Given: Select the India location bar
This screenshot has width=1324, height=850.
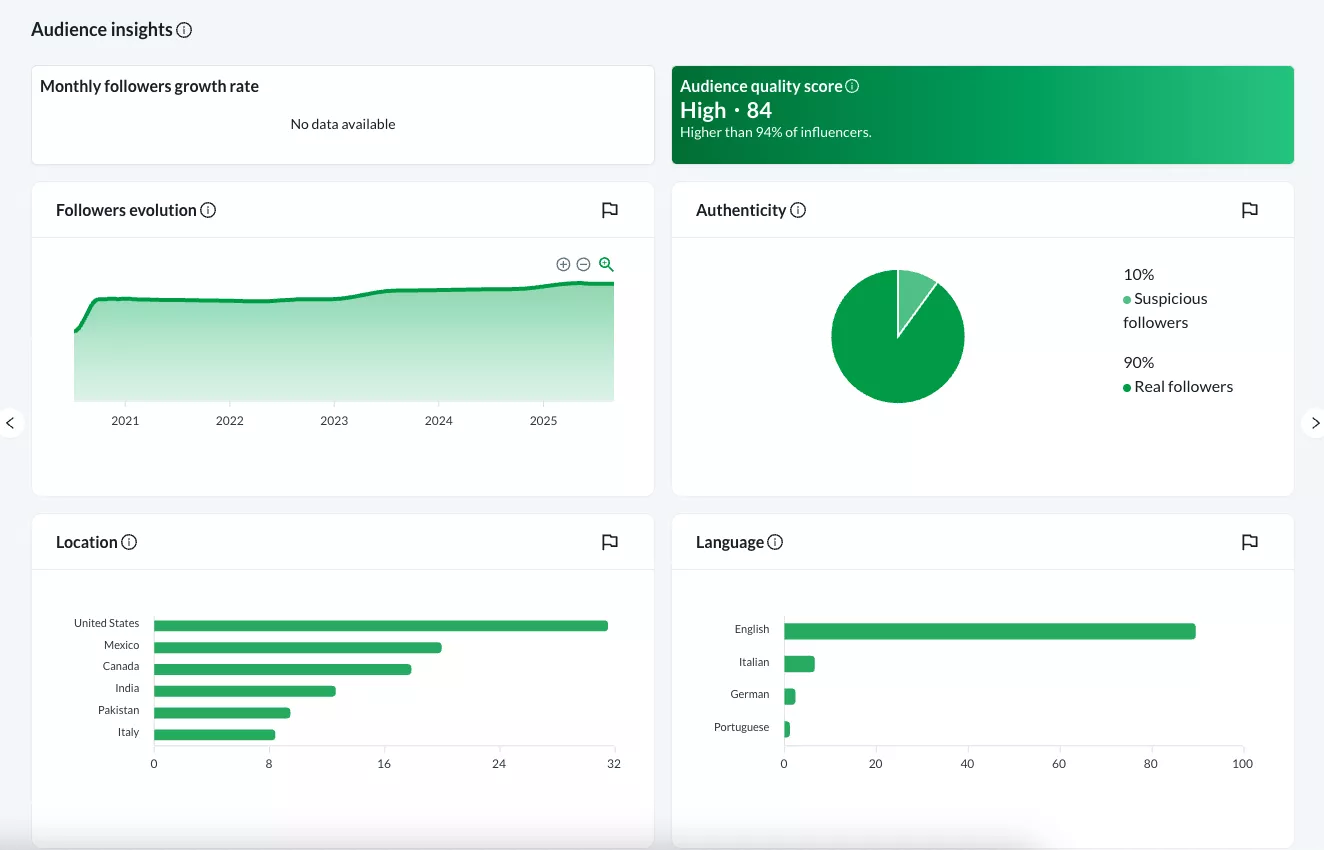Looking at the screenshot, I should click(x=245, y=691).
